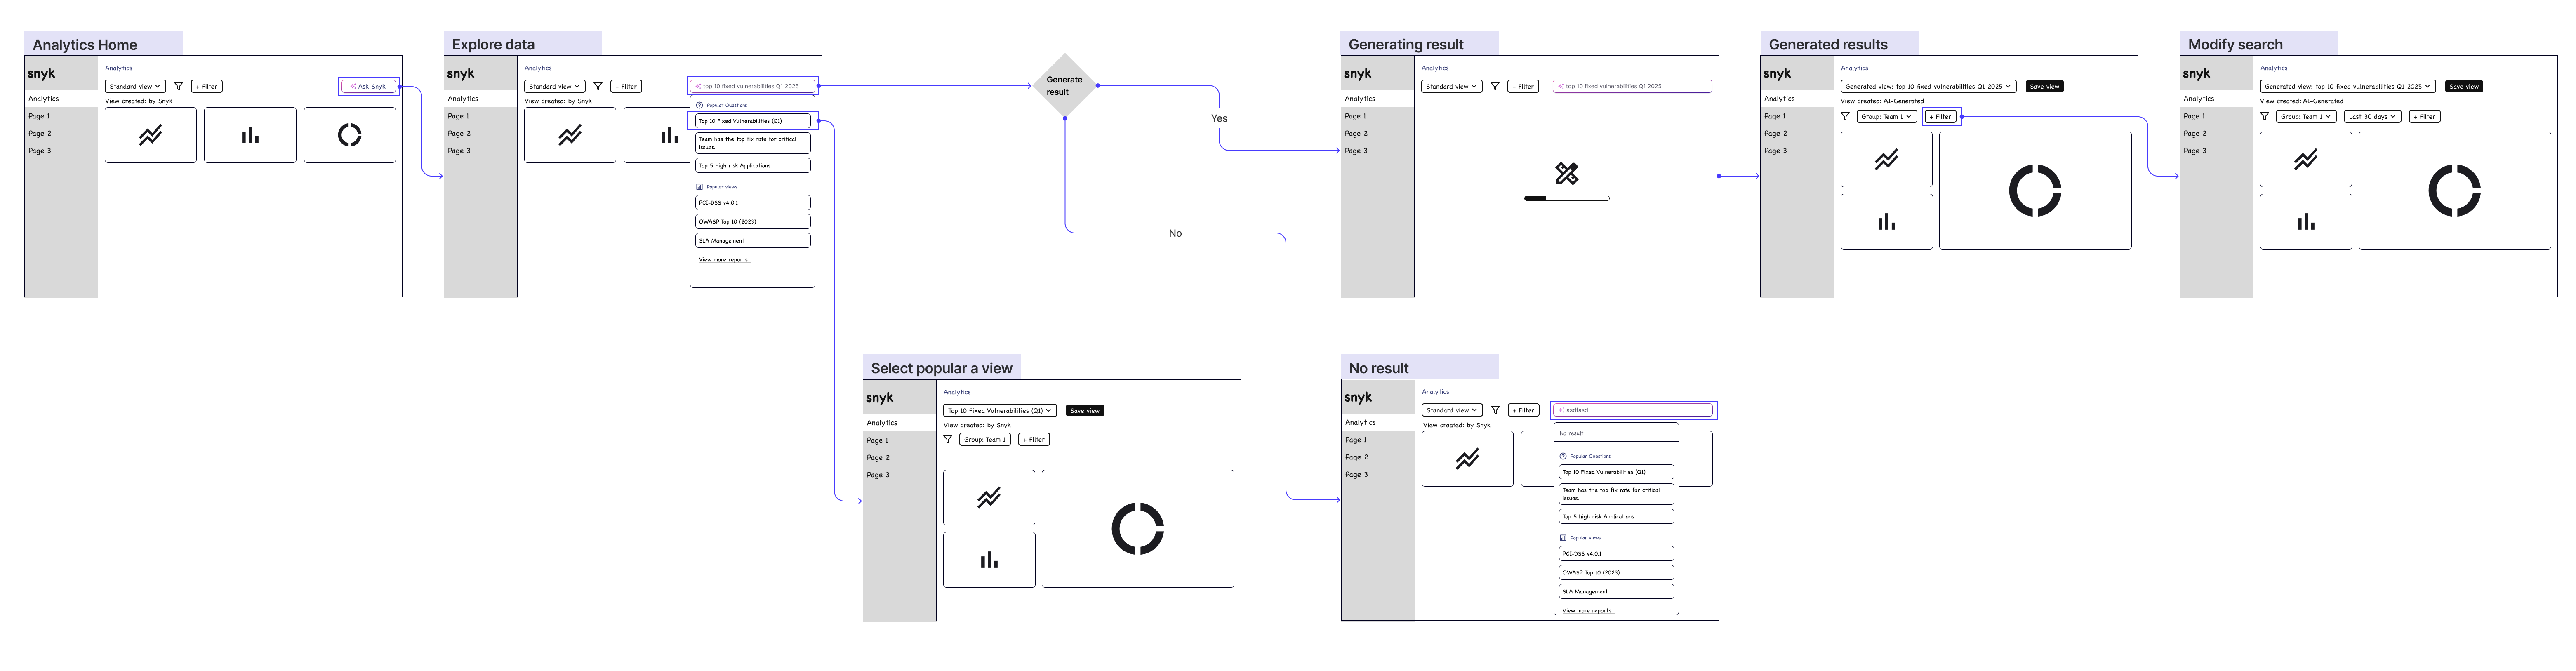Viewport: 2576px width, 671px height.
Task: Choose SLA Management in No result dropdown
Action: click(x=1616, y=592)
